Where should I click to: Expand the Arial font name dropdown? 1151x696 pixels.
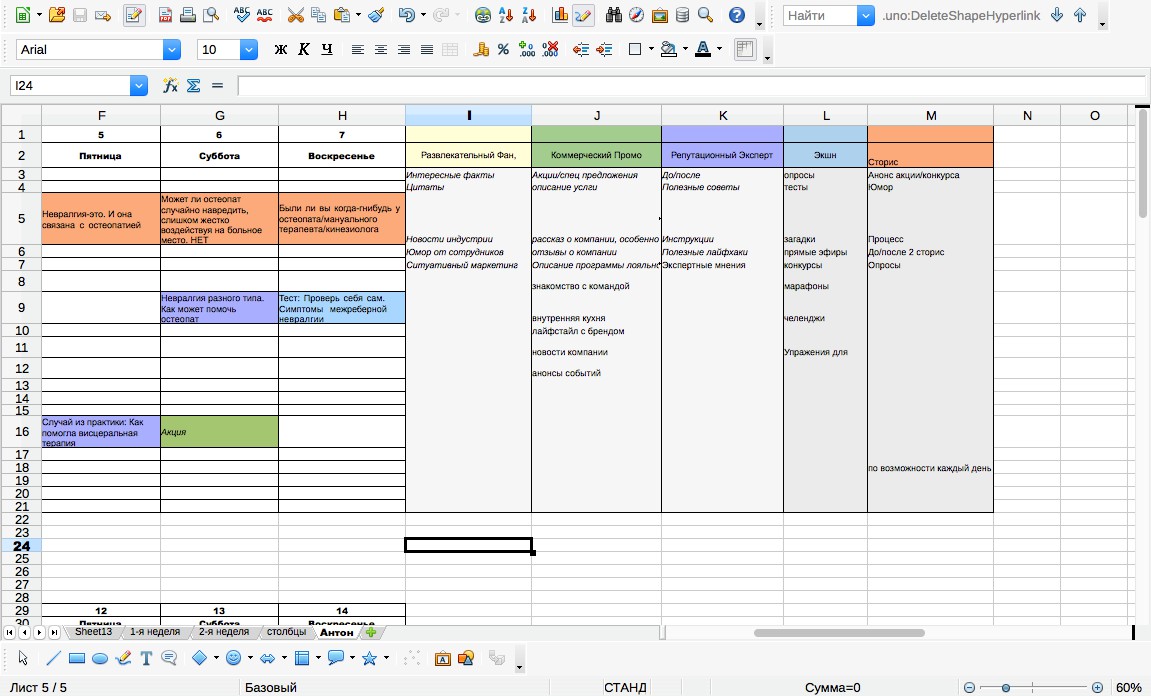[x=172, y=49]
